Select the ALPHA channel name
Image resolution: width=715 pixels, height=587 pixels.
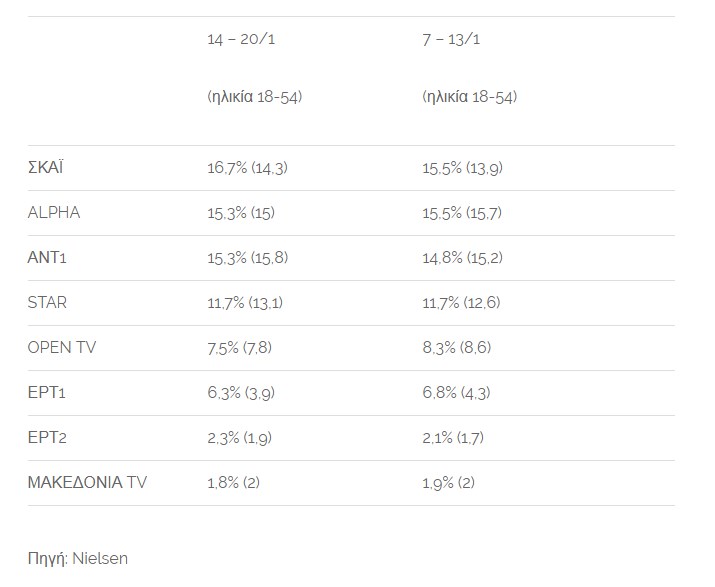pos(54,213)
